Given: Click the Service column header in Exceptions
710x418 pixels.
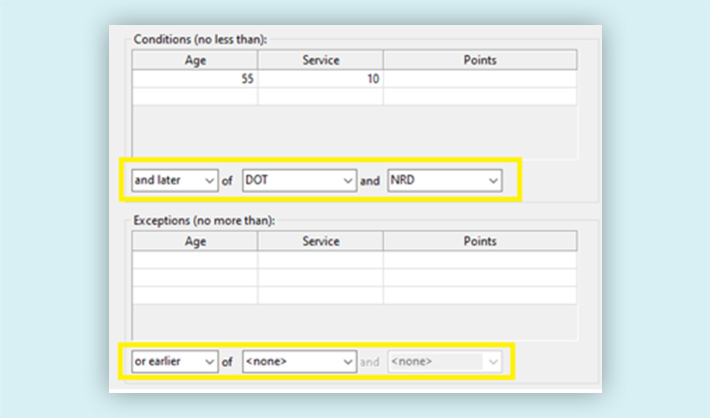Looking at the screenshot, I should point(320,241).
